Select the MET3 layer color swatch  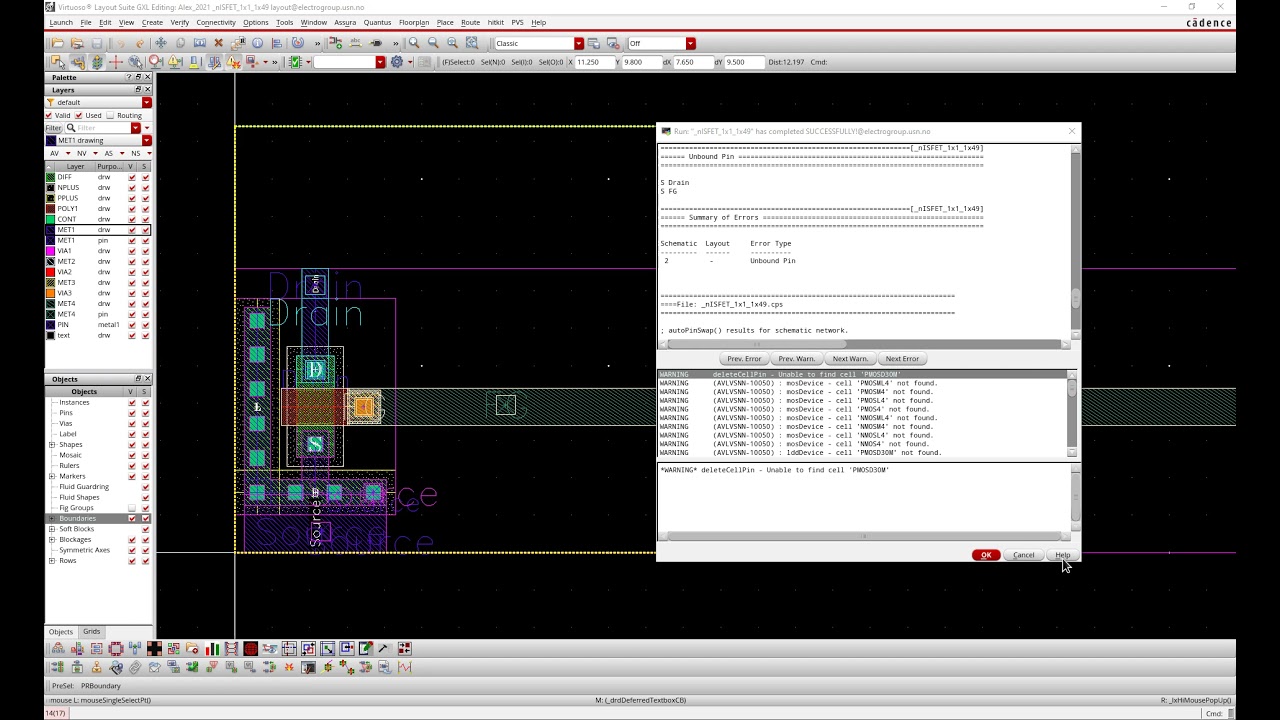51,283
